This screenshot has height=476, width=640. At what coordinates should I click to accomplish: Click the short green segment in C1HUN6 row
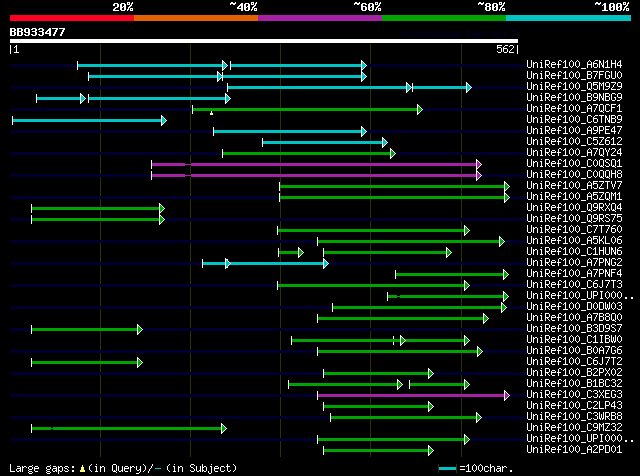pyautogui.click(x=291, y=253)
